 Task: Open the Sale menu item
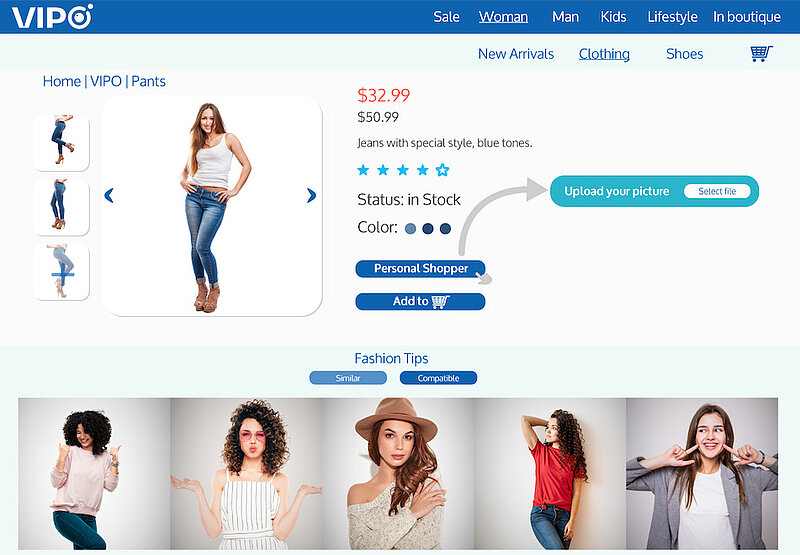click(446, 17)
